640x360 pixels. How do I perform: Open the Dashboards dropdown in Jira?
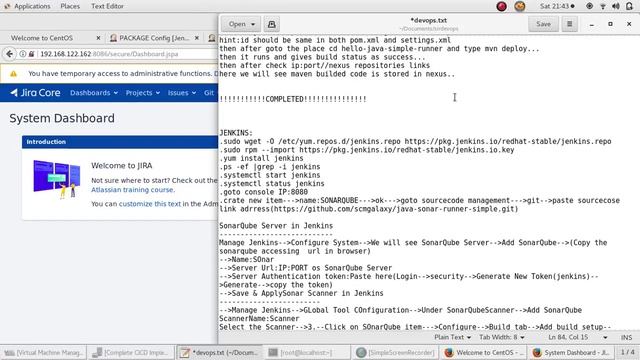click(94, 93)
